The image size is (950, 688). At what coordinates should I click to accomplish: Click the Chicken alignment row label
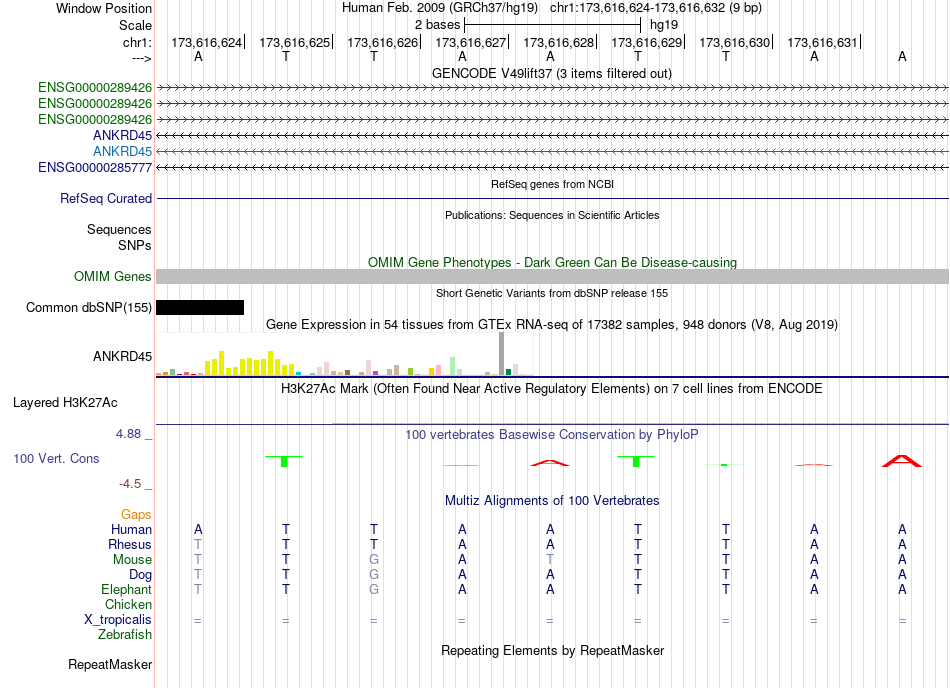coord(128,605)
